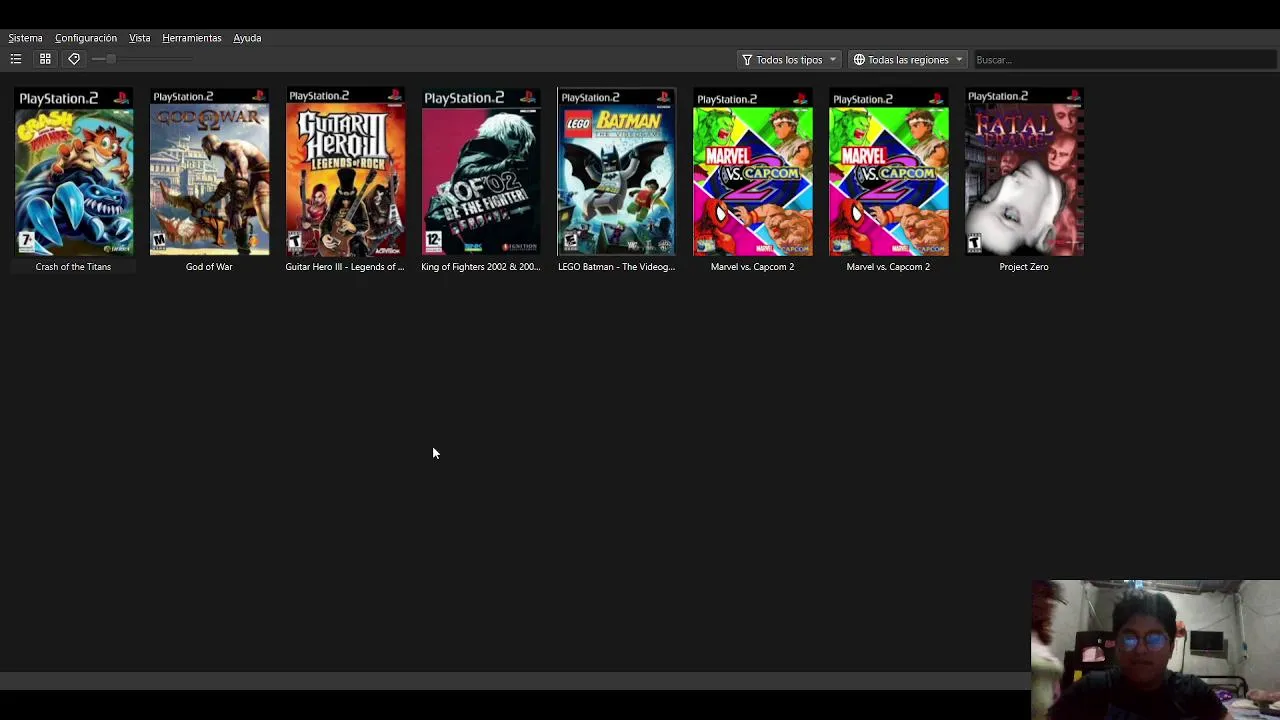
Task: Select the Crash of the Titans cover
Action: pyautogui.click(x=74, y=172)
